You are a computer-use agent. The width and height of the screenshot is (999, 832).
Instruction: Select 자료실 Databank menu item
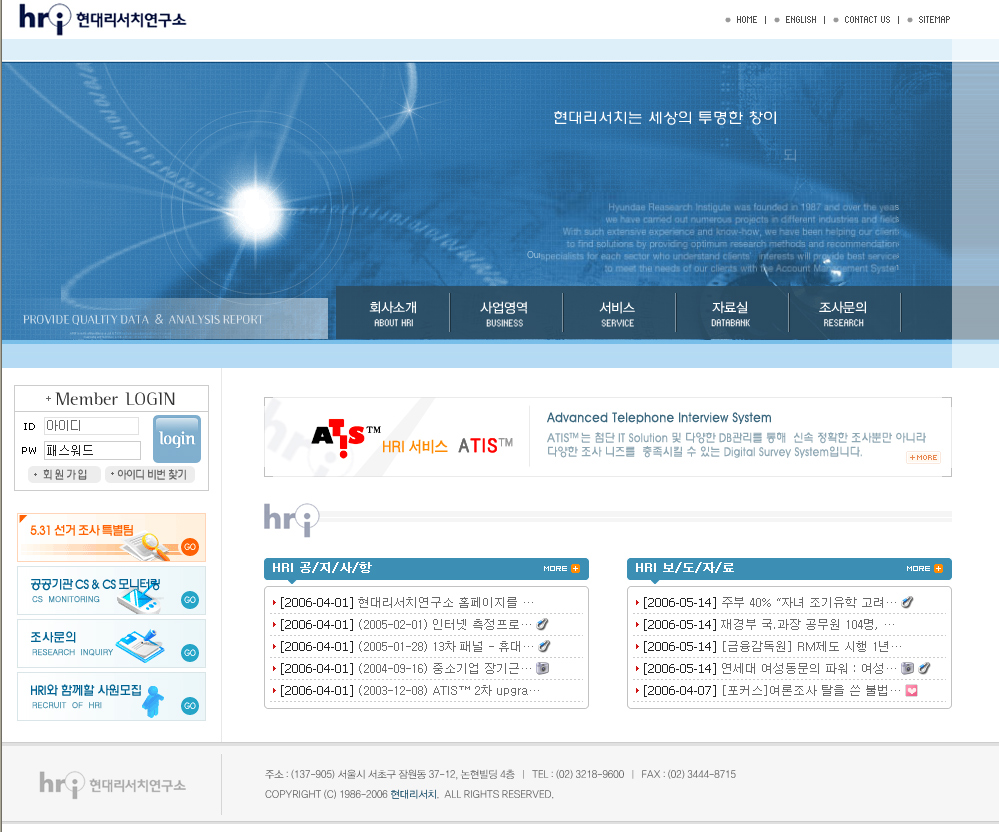(x=730, y=314)
